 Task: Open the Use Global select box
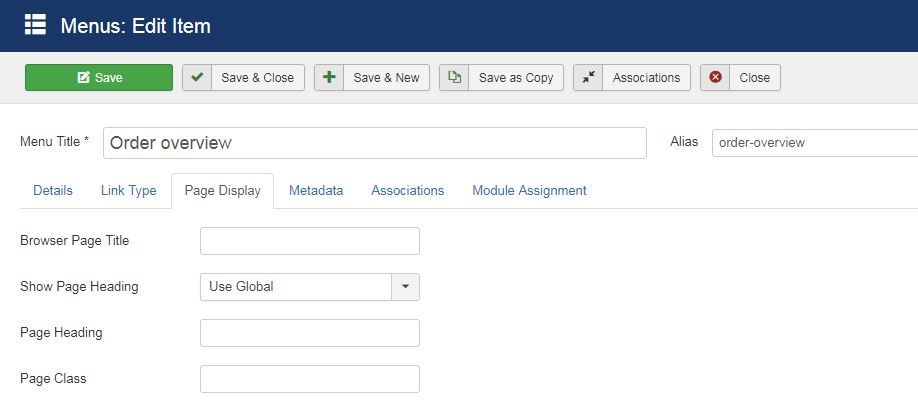point(296,287)
